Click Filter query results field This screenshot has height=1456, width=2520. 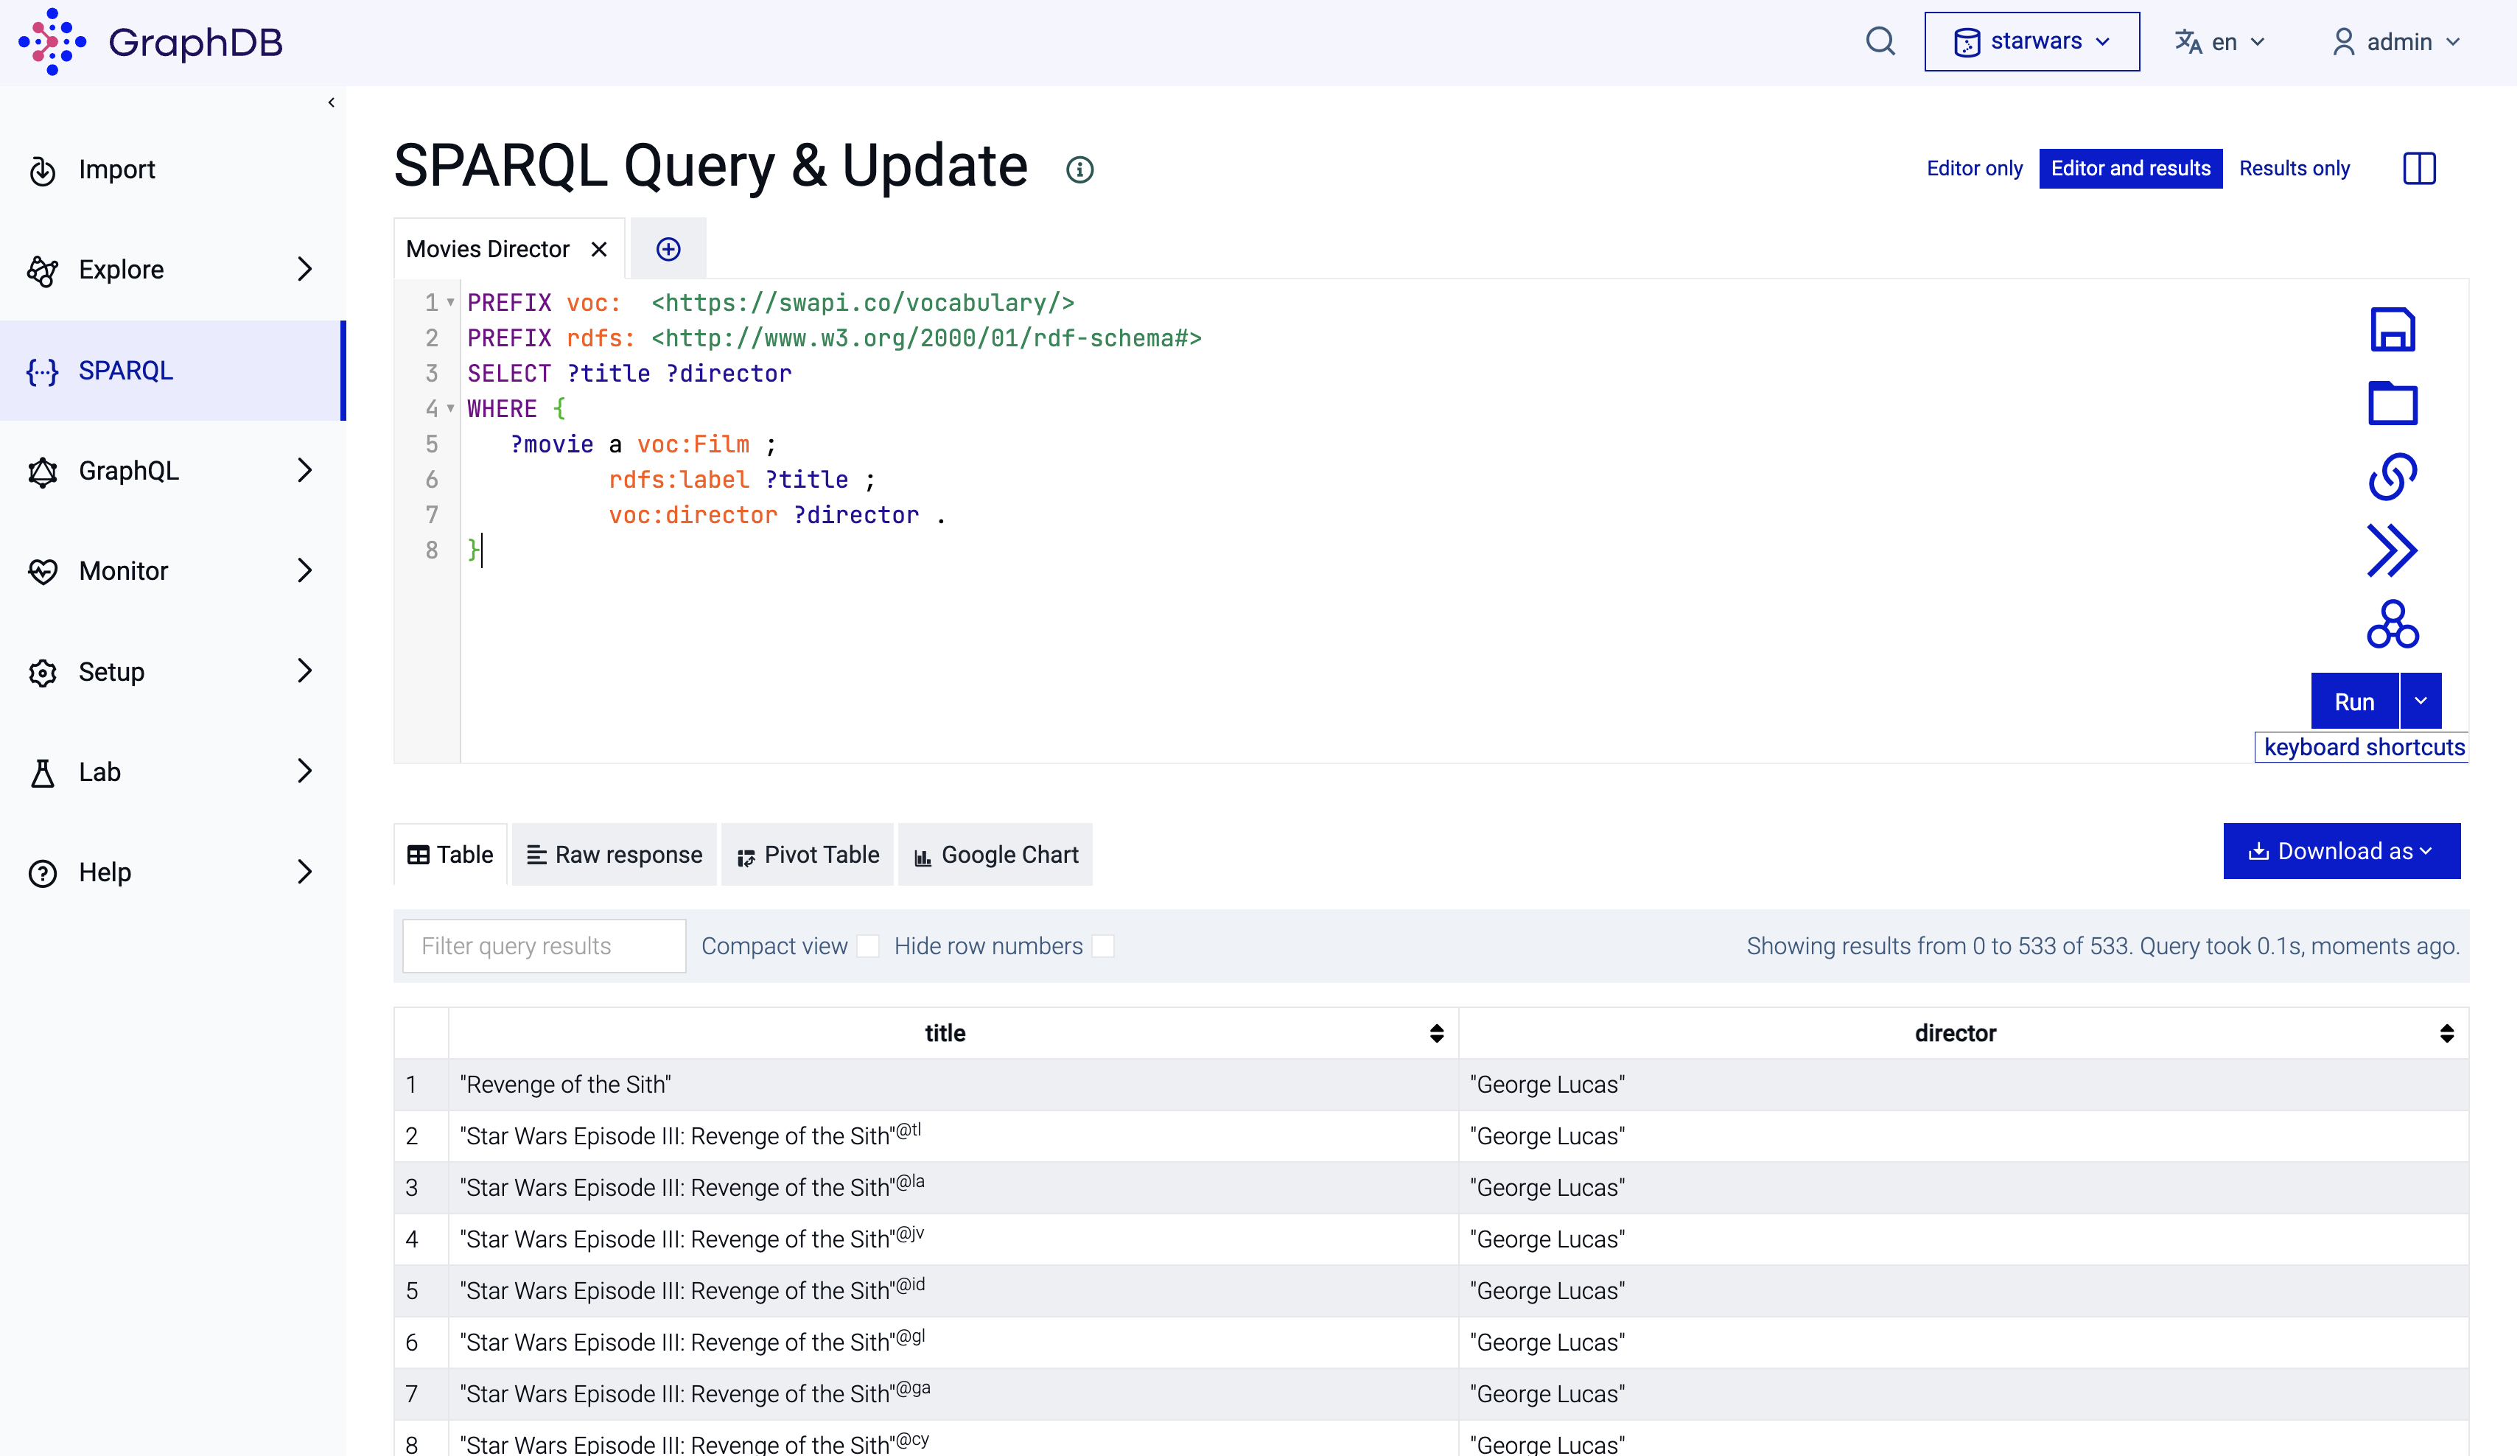click(x=544, y=947)
